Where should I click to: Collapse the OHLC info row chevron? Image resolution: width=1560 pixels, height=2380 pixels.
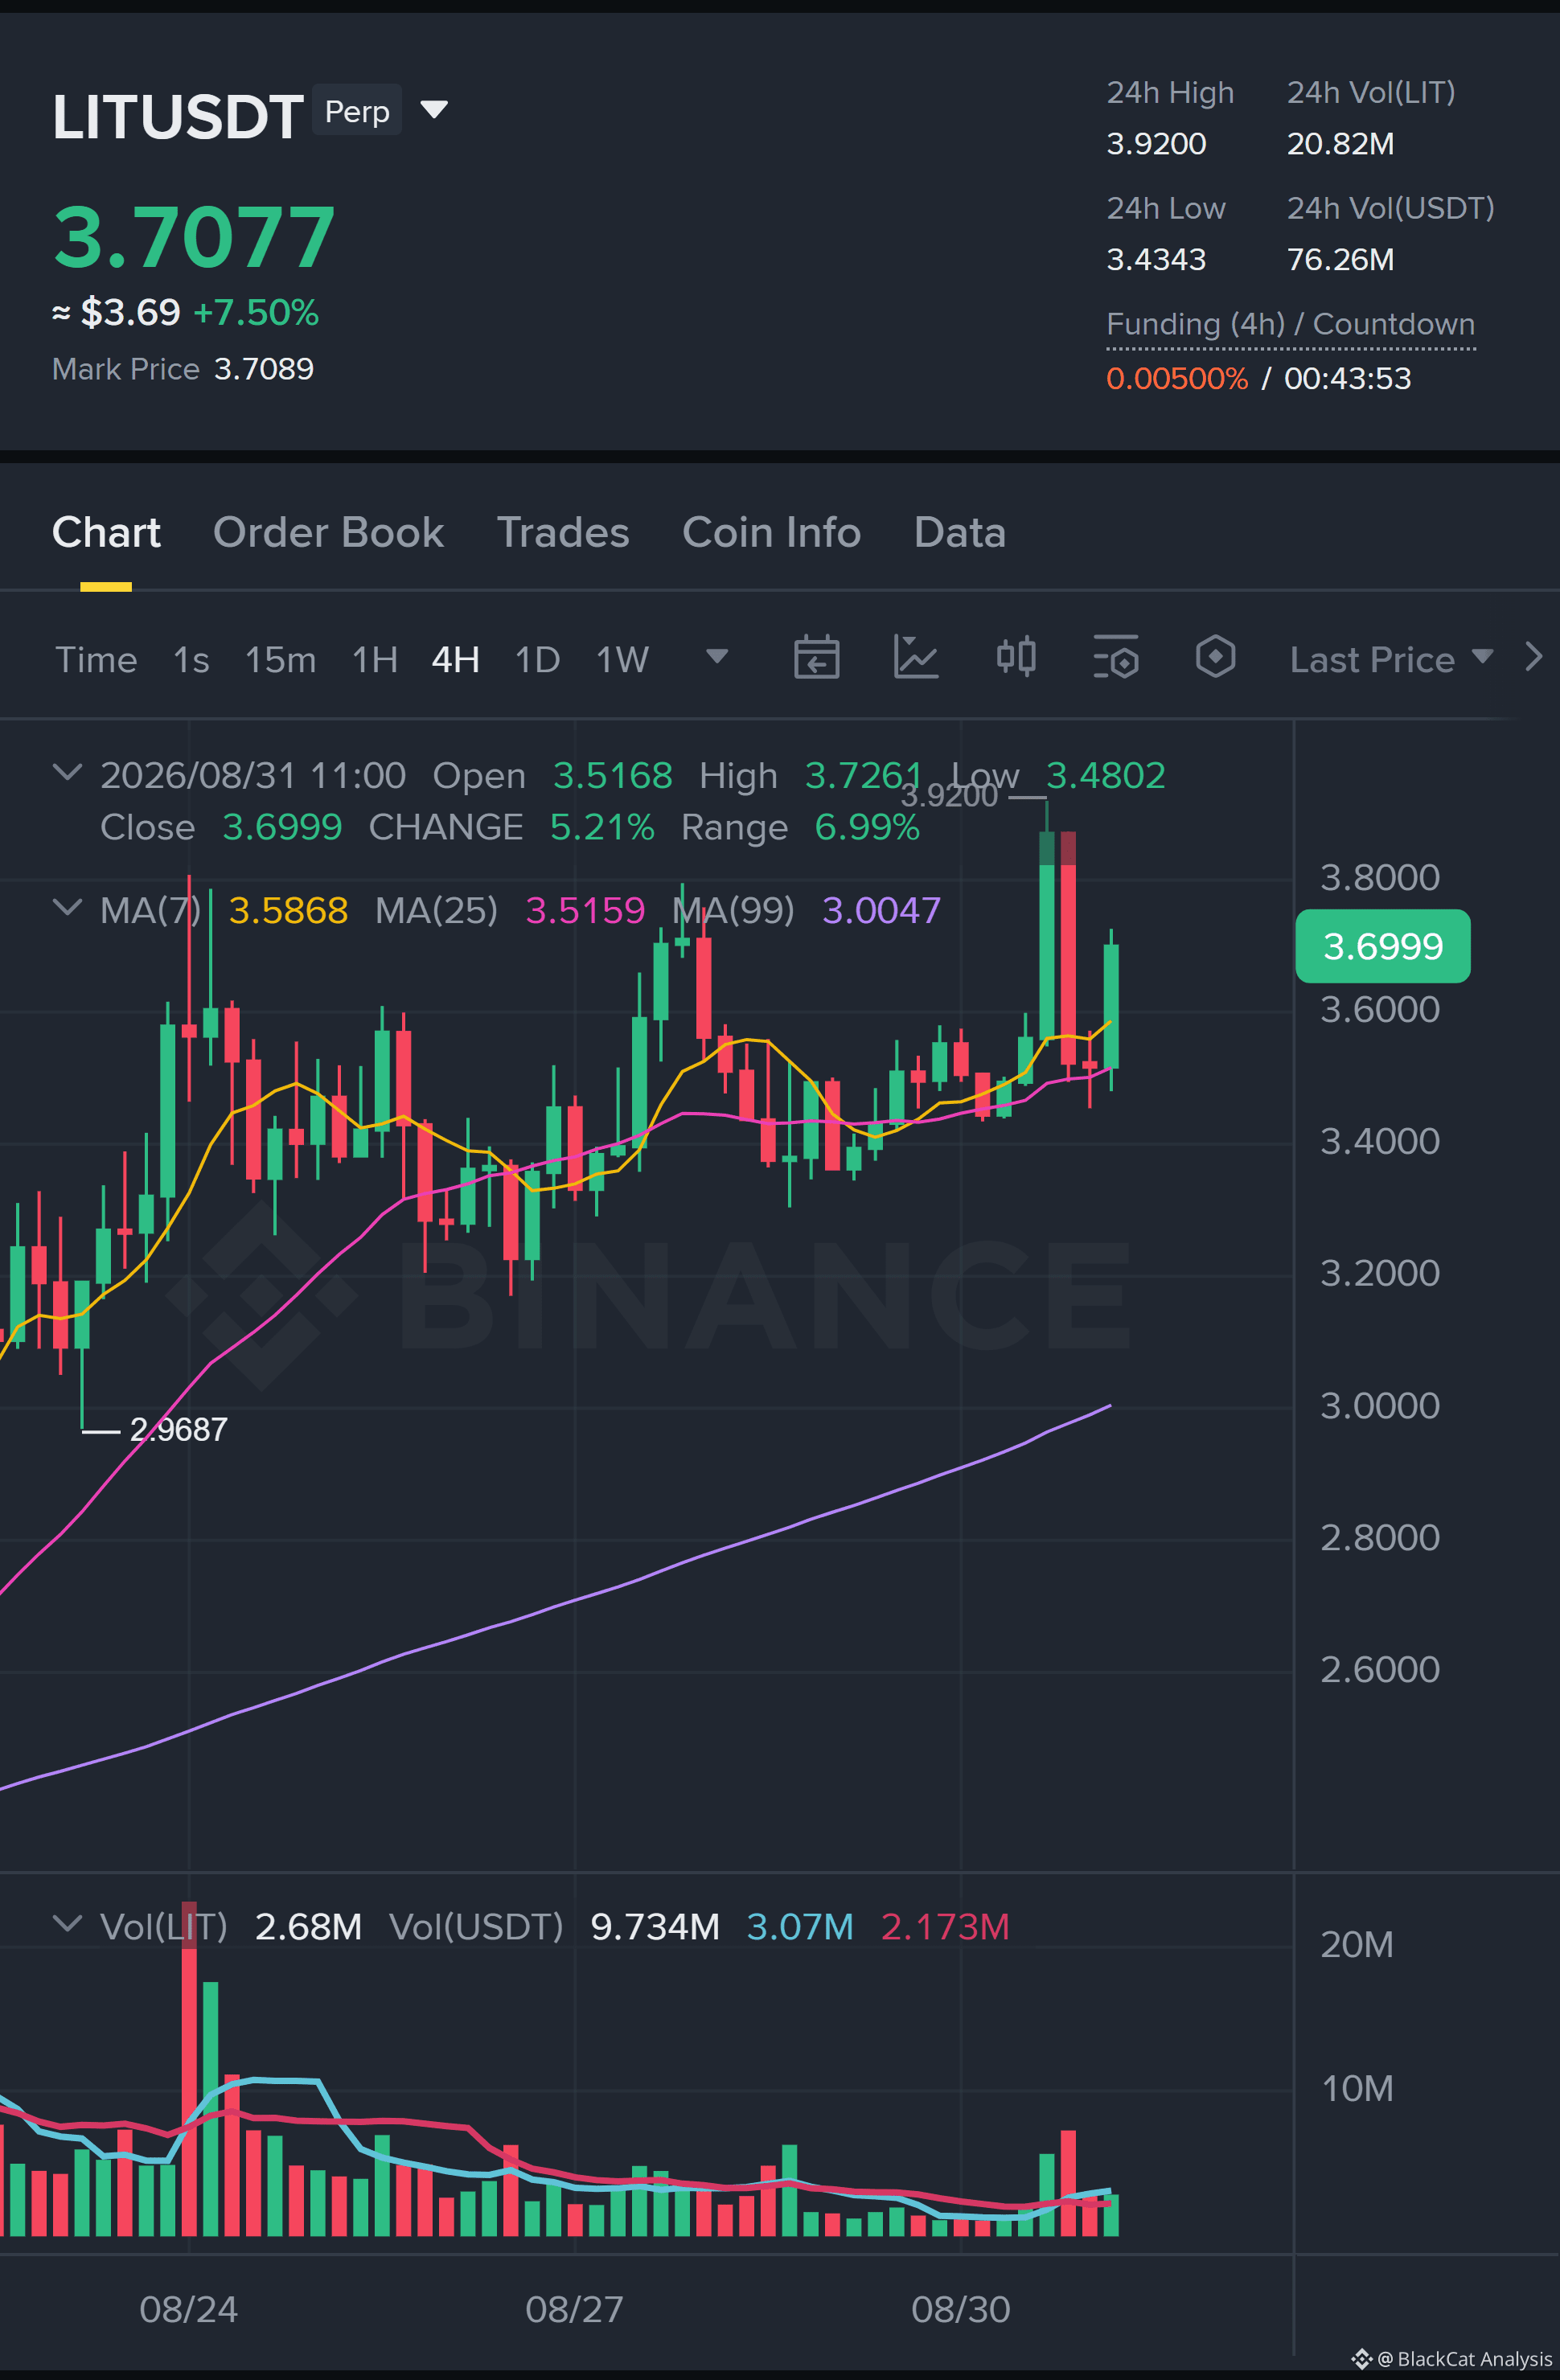(67, 773)
